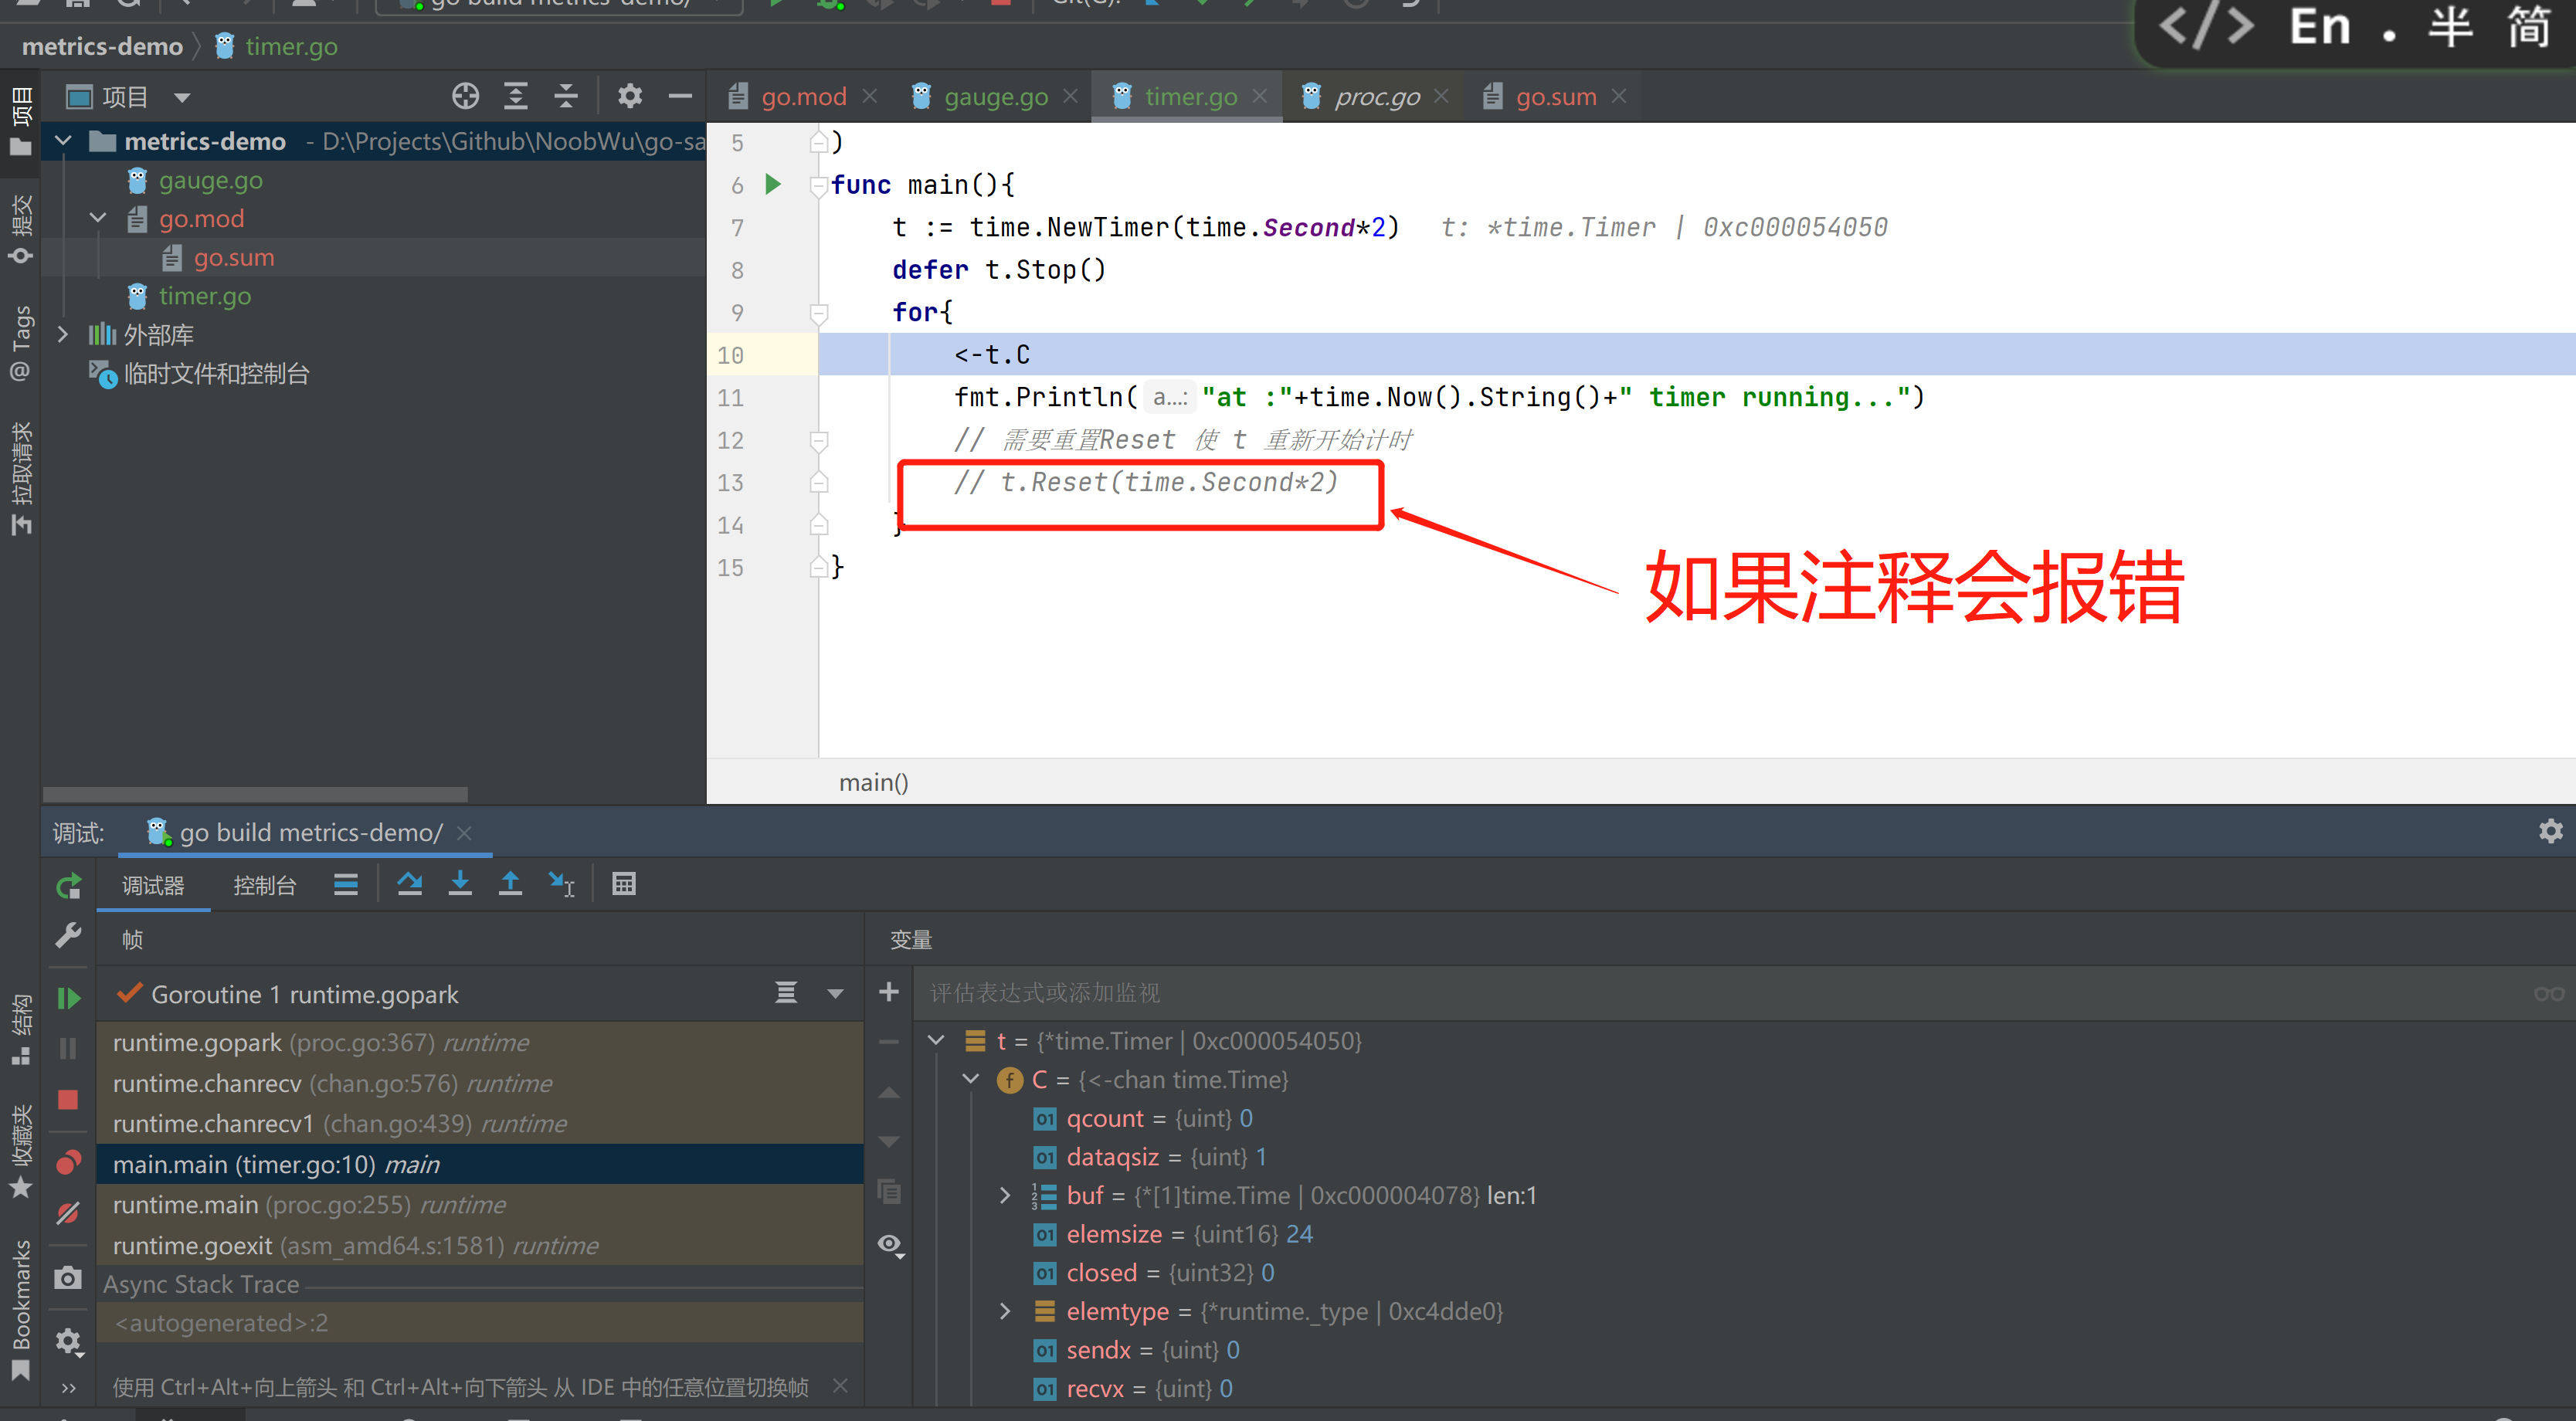Viewport: 2576px width, 1421px height.
Task: Switch to go.mod editor tab
Action: click(803, 97)
